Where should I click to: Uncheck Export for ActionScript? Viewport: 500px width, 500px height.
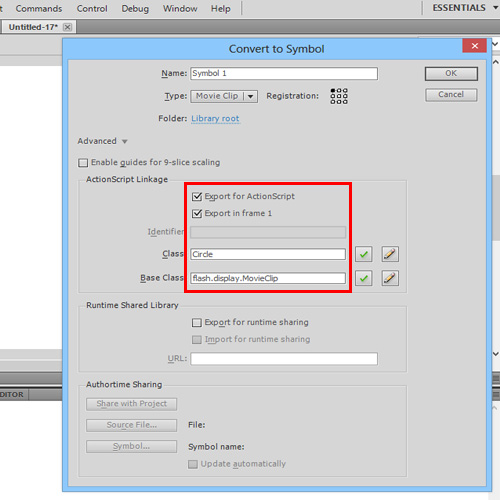[197, 197]
